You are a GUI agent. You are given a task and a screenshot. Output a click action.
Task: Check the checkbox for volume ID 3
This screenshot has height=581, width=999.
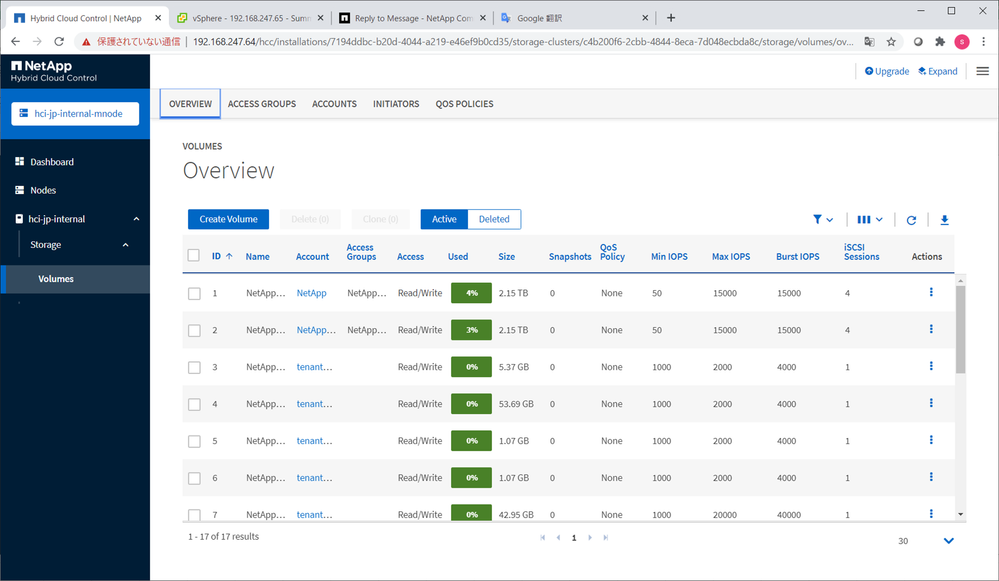click(195, 367)
